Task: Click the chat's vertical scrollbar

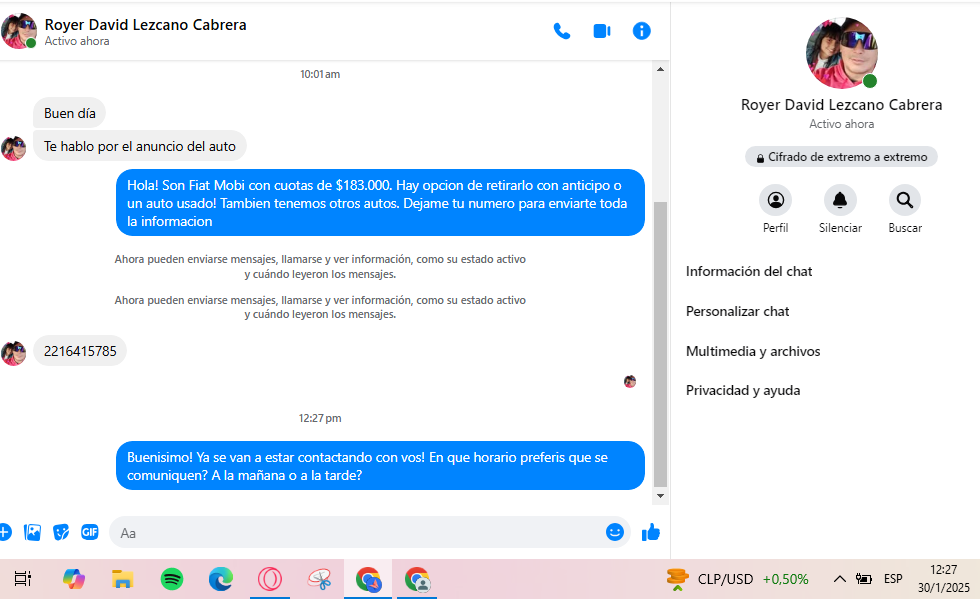Action: [x=659, y=340]
